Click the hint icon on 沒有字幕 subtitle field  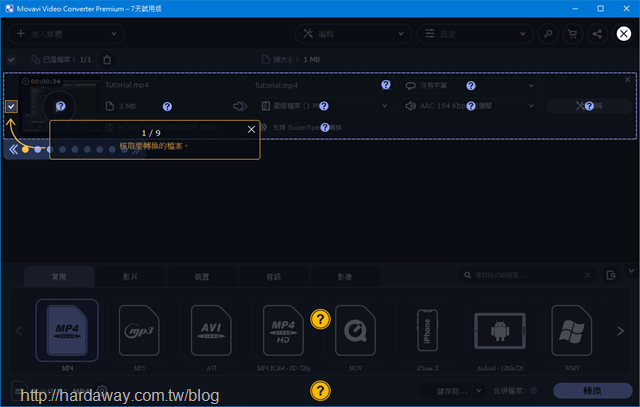pyautogui.click(x=471, y=85)
